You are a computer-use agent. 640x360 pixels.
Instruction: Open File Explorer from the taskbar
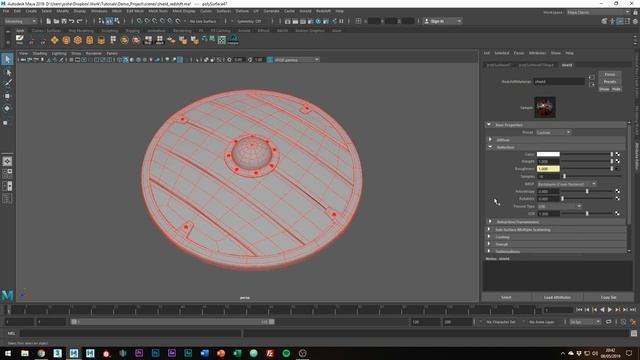(x=25, y=353)
